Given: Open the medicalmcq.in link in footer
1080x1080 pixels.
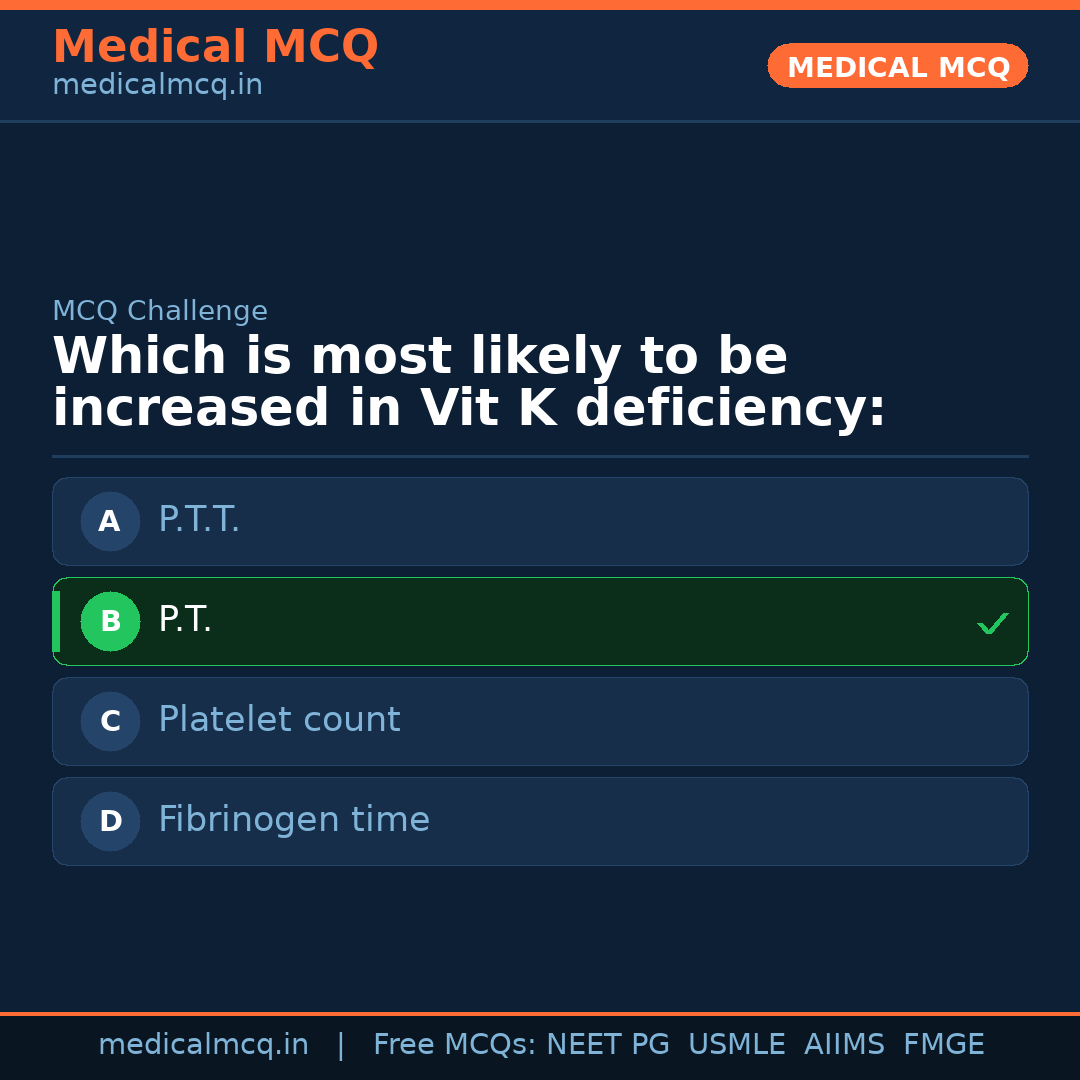Looking at the screenshot, I should (x=203, y=1045).
